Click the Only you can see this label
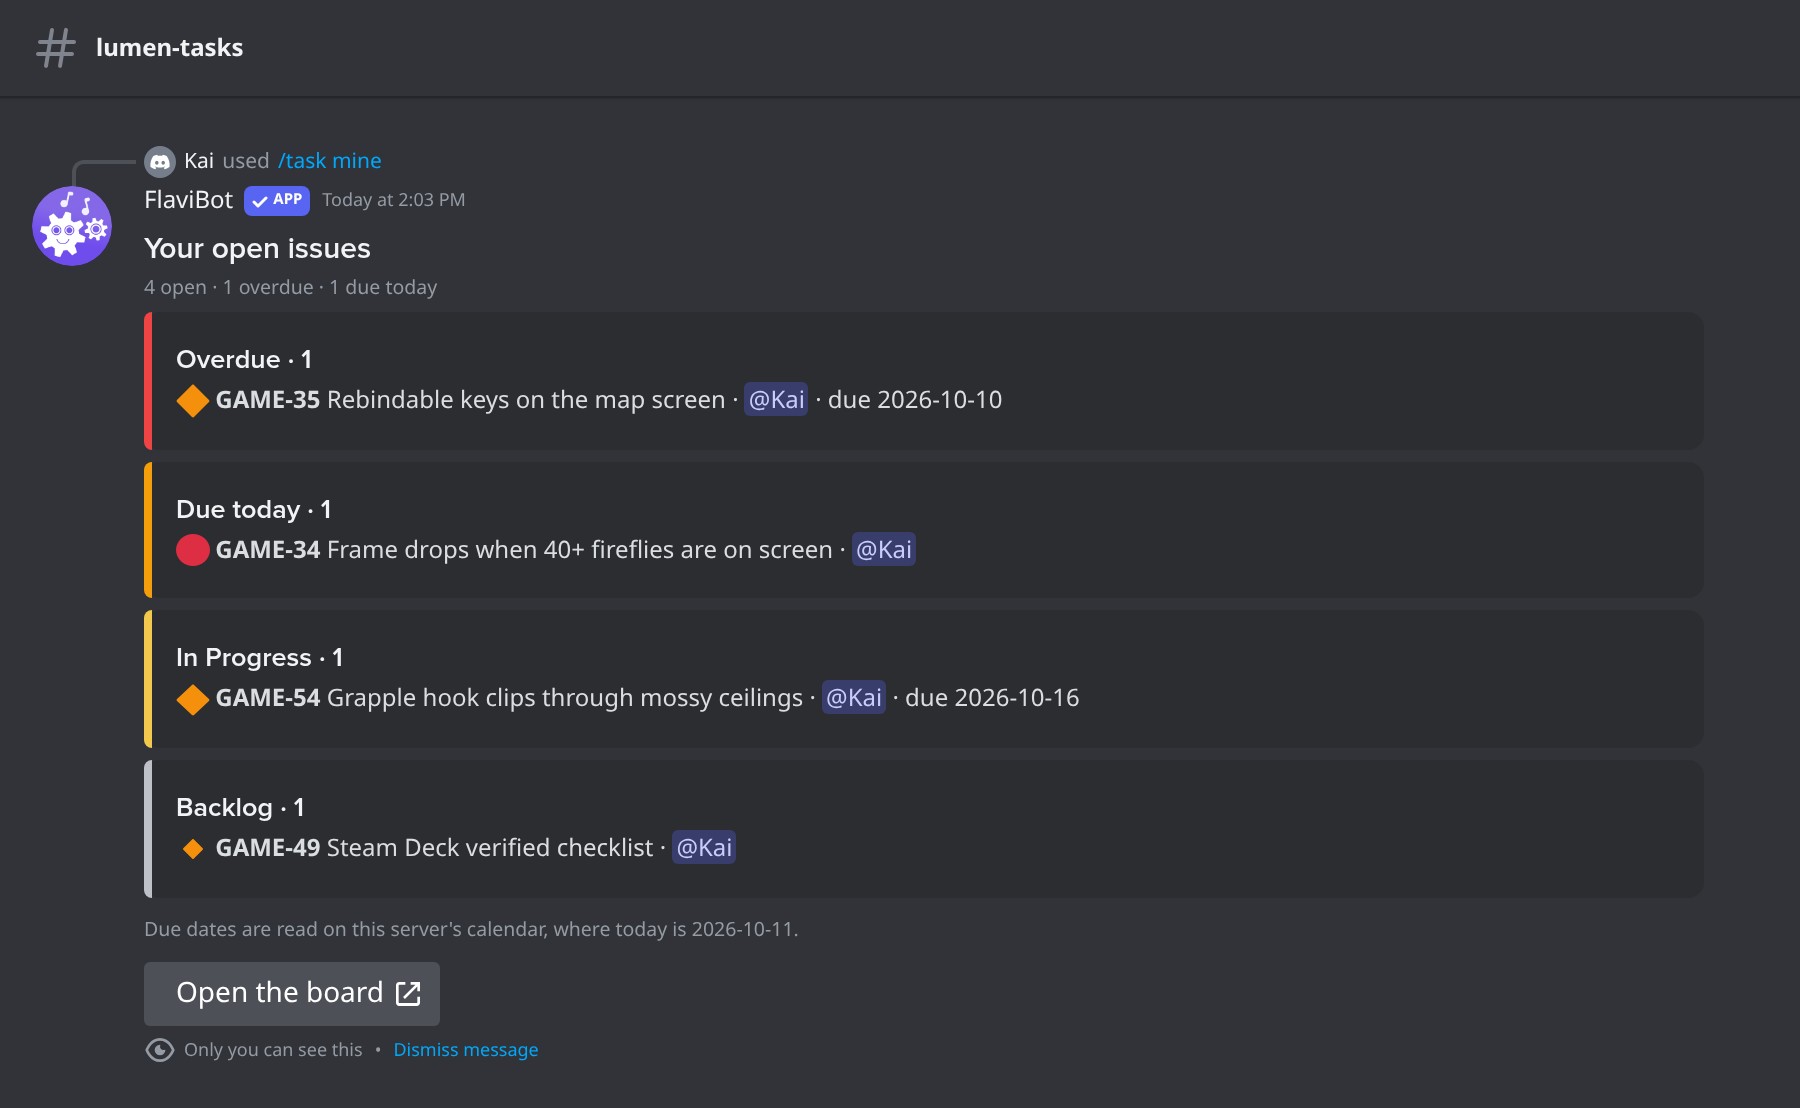The width and height of the screenshot is (1800, 1108). (273, 1050)
